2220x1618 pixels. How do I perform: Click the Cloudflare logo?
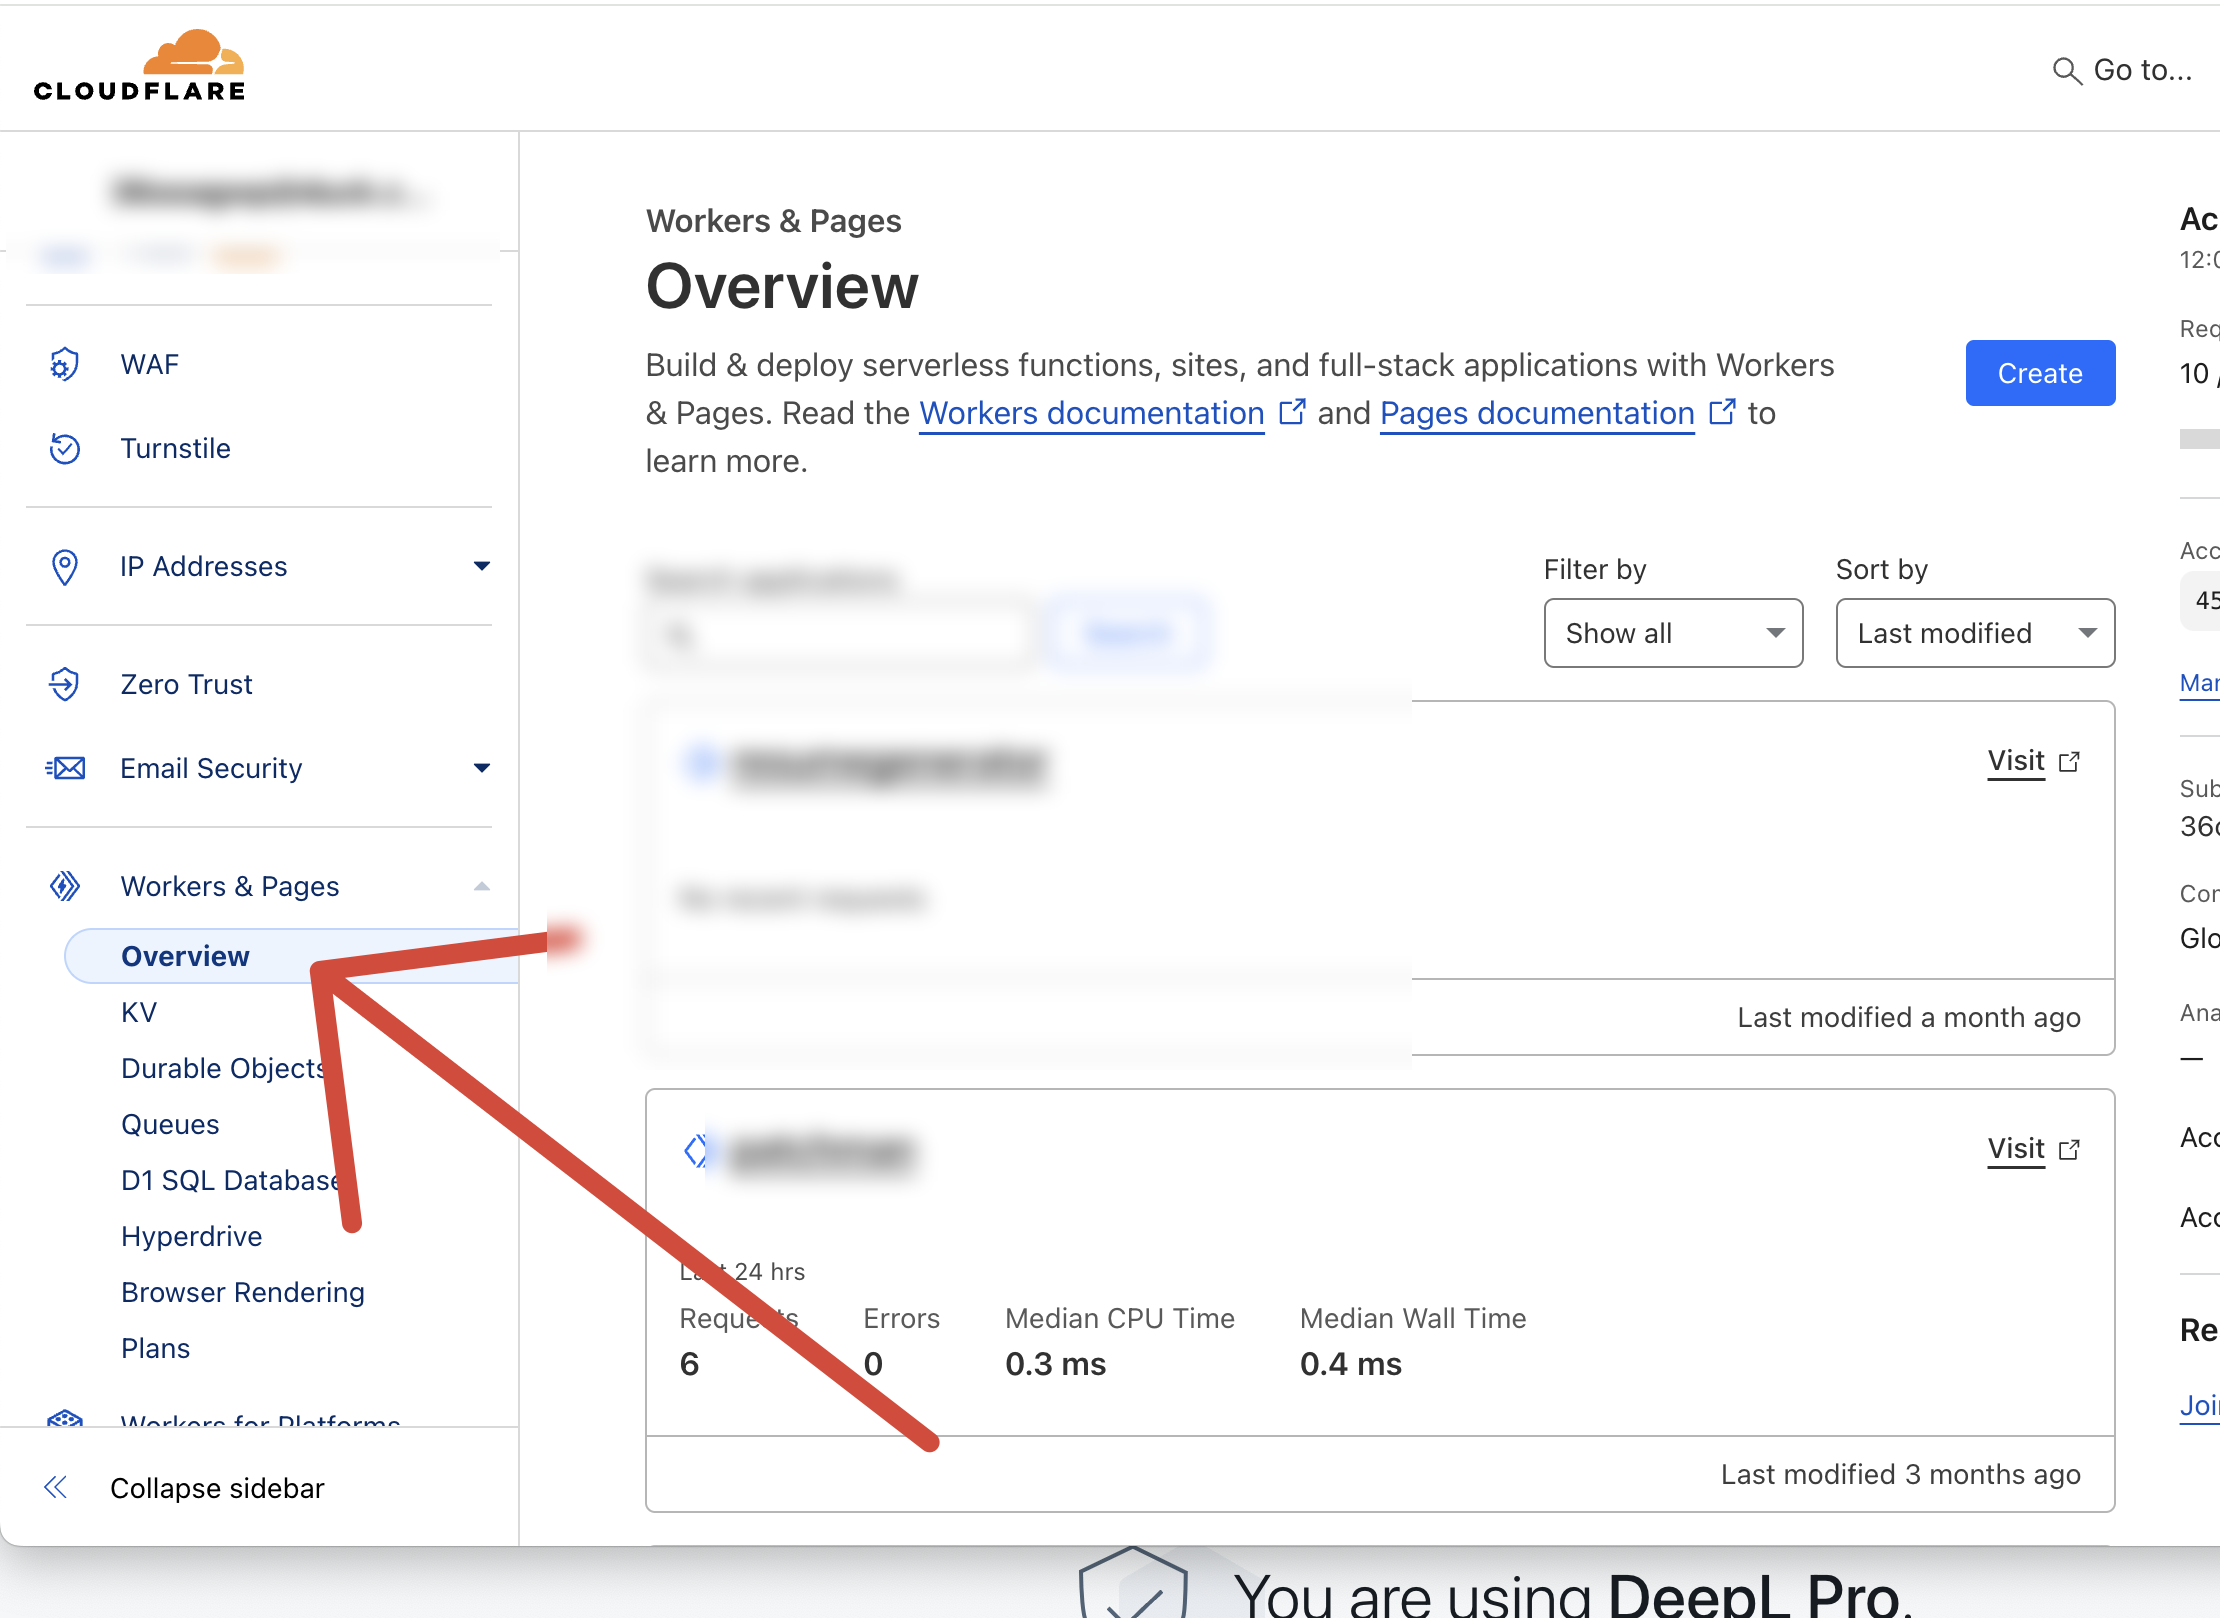point(139,66)
